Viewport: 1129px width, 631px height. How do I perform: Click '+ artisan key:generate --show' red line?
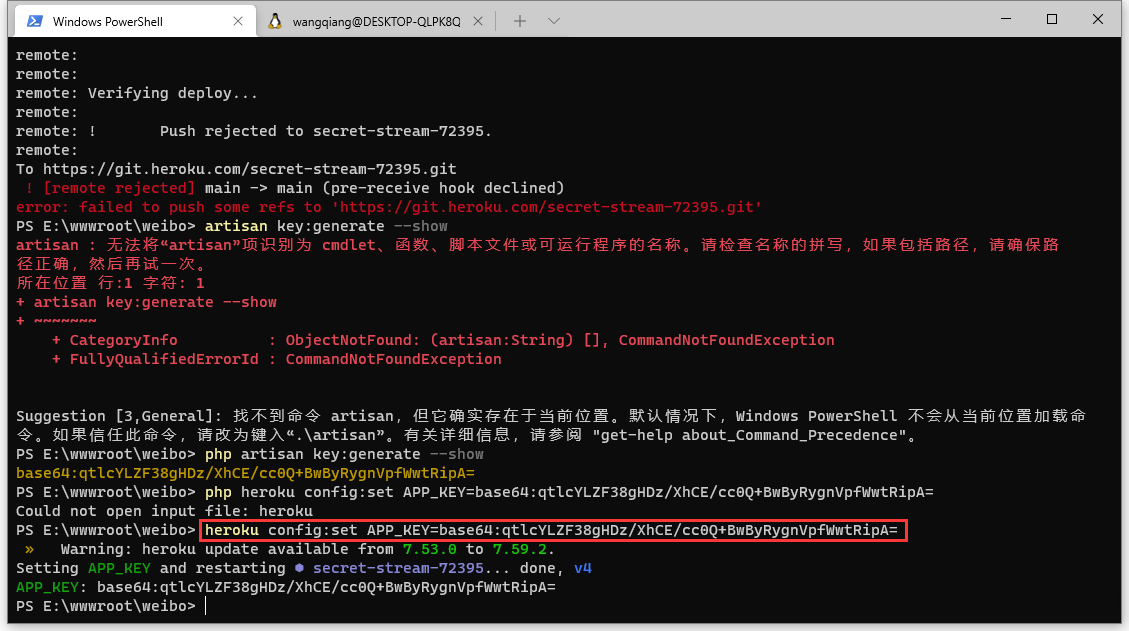[146, 303]
